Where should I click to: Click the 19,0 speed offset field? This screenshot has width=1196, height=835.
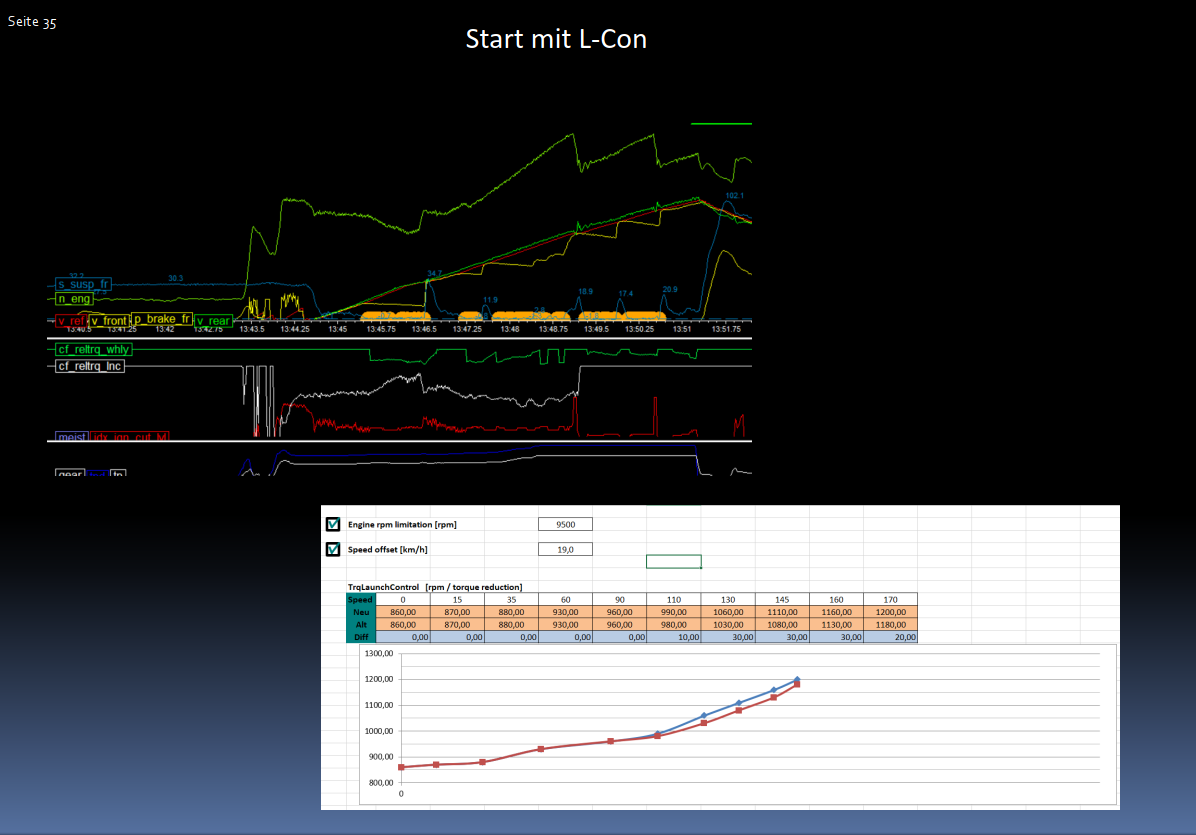(x=565, y=549)
